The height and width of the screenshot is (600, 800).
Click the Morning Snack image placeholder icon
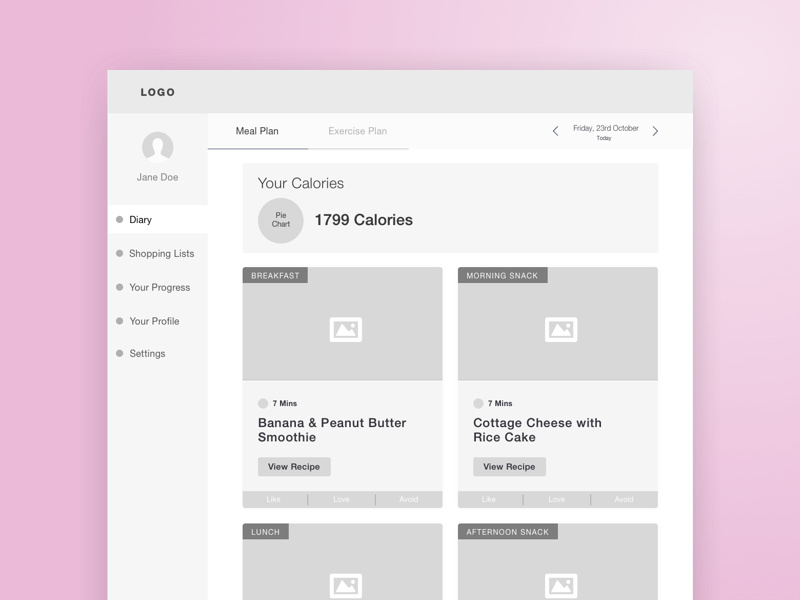point(561,329)
